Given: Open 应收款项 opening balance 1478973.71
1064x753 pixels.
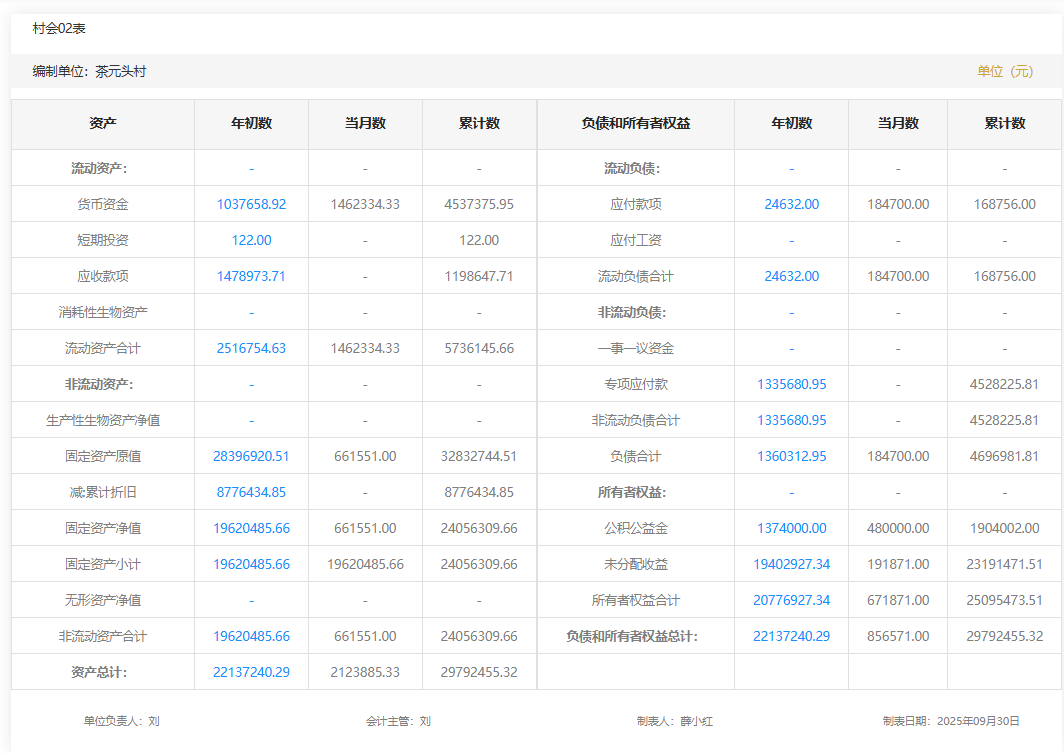Looking at the screenshot, I should point(251,276).
